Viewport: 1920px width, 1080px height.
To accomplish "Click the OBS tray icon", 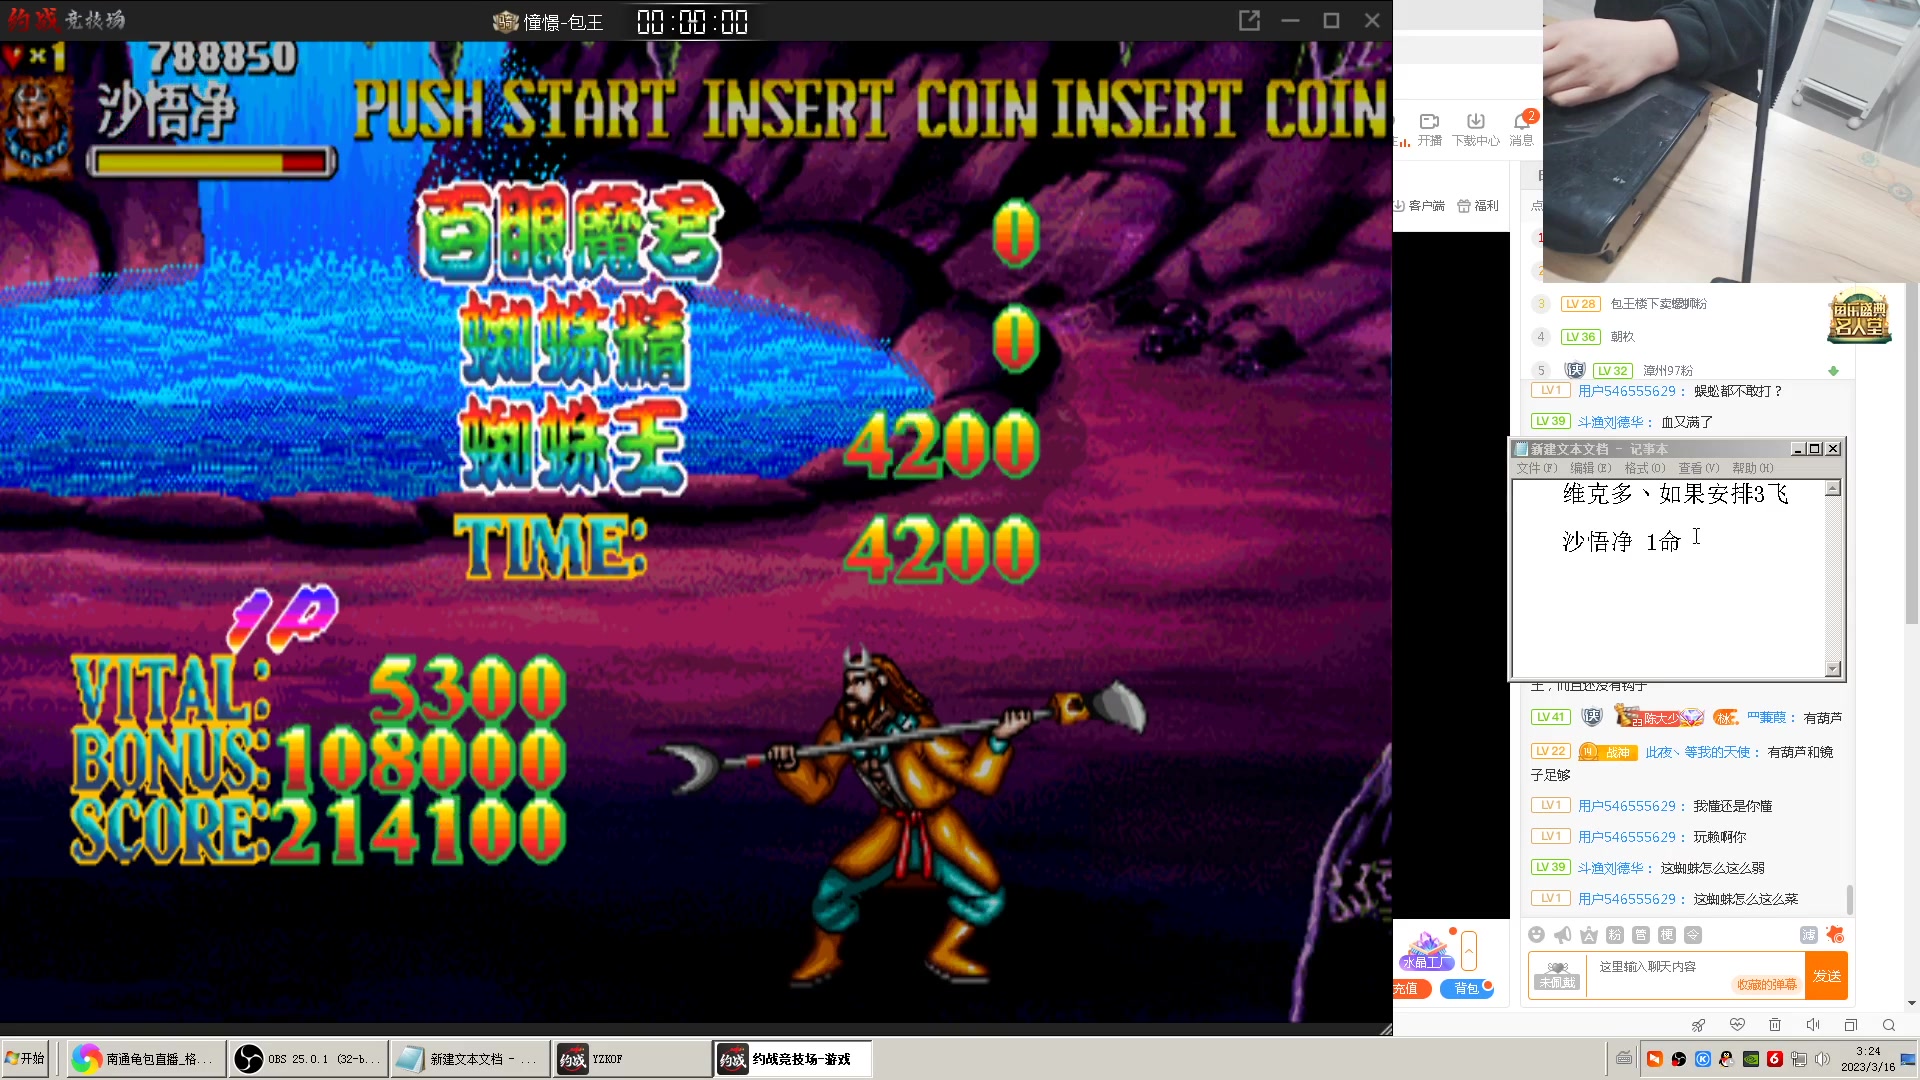I will click(x=1679, y=1059).
